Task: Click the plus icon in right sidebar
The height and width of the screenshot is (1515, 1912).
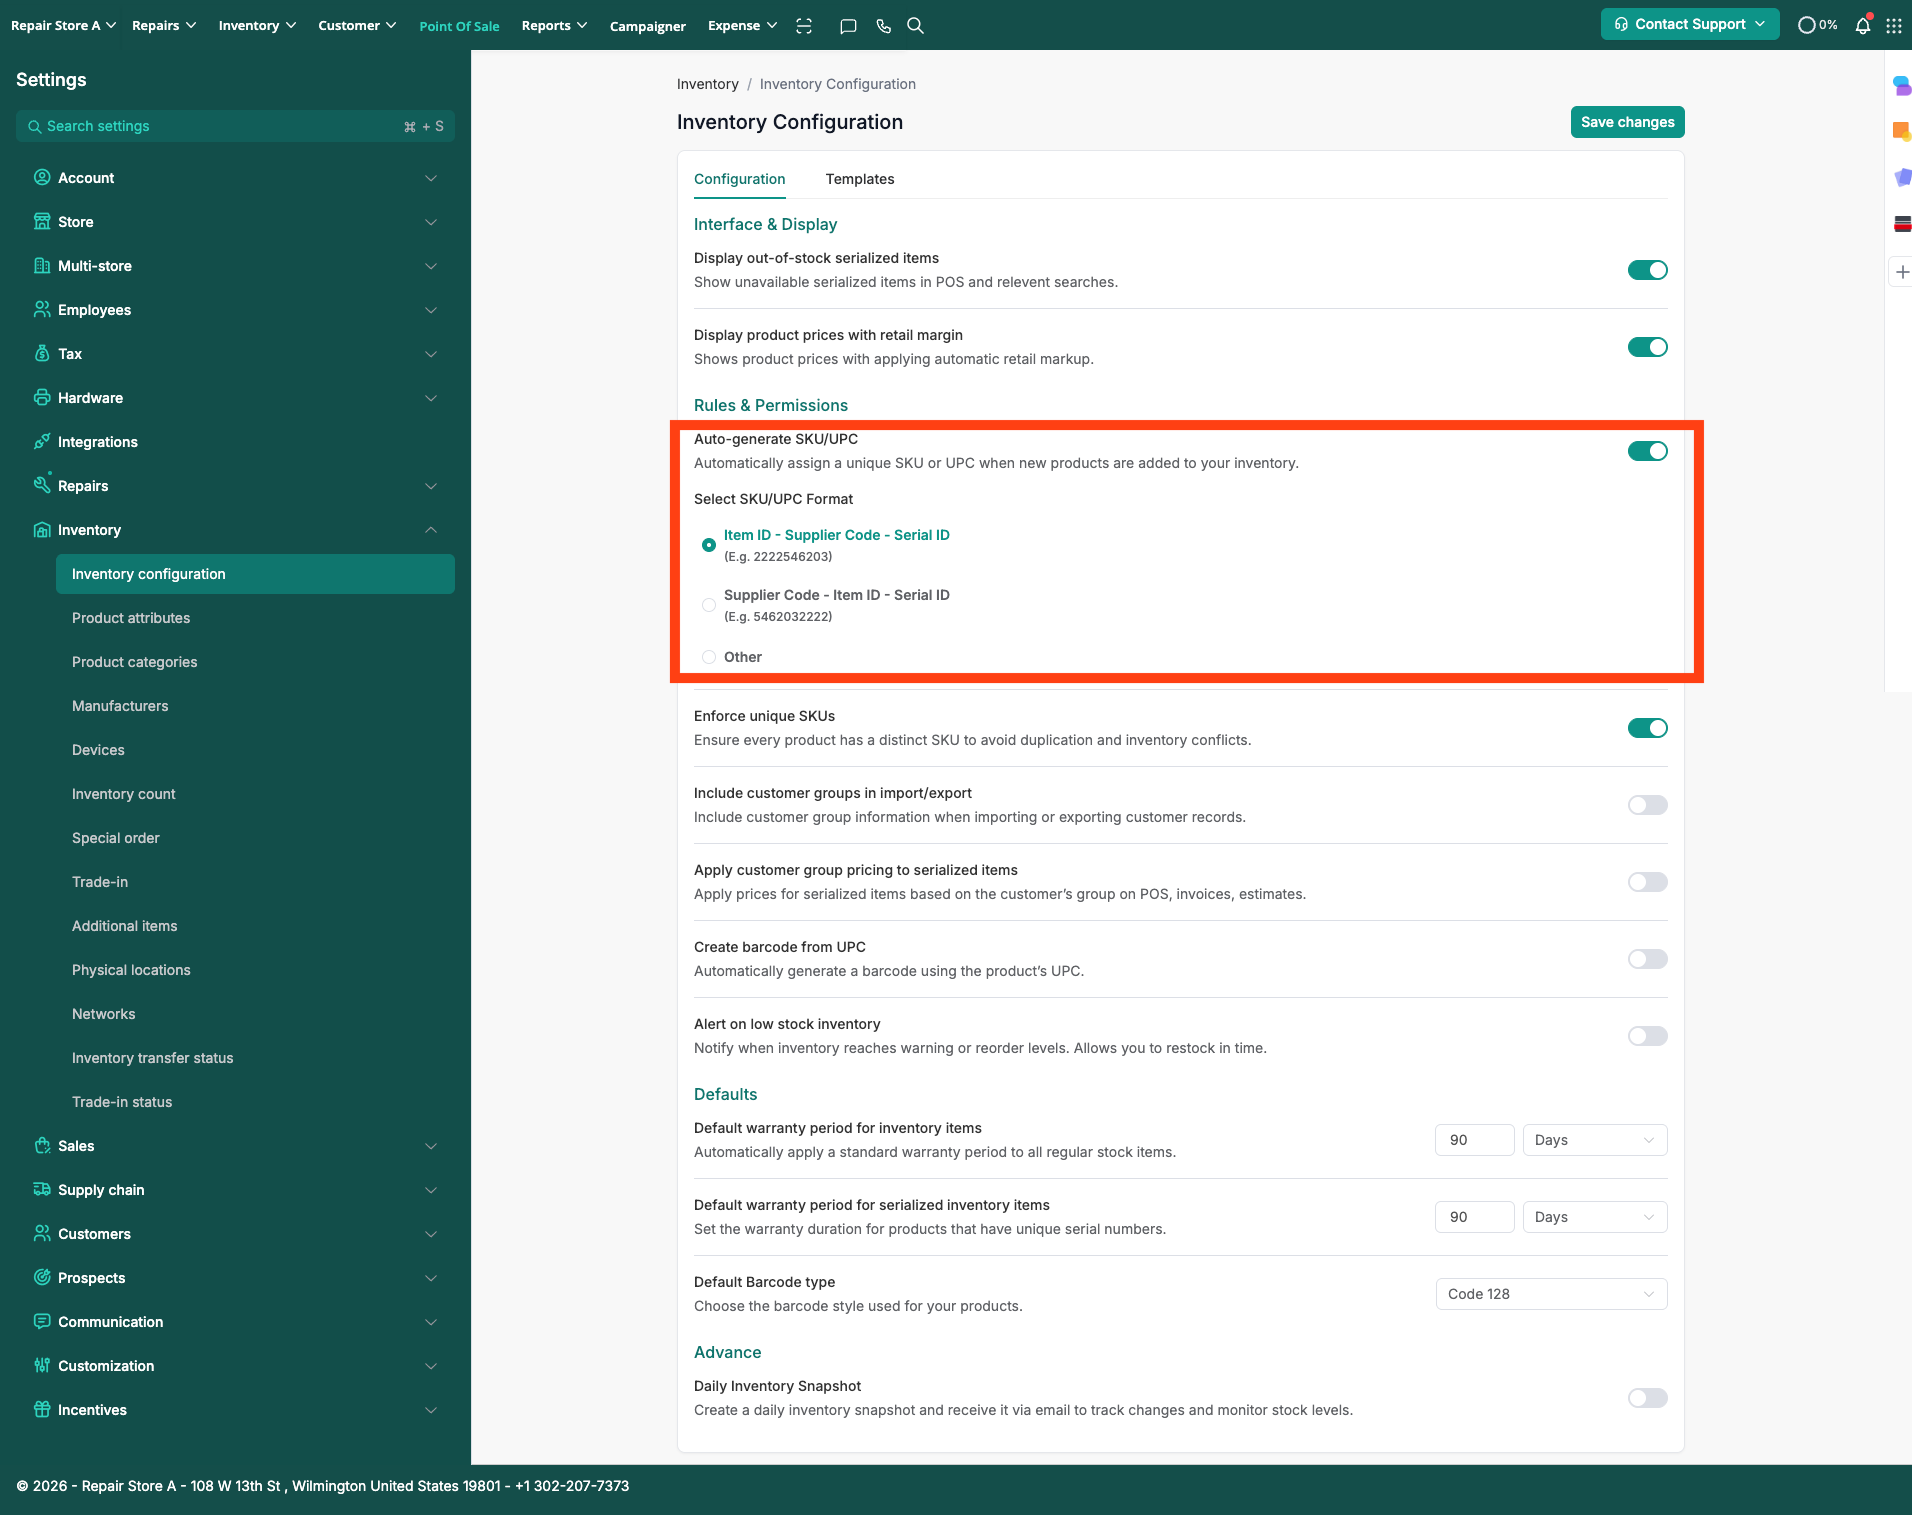Action: point(1902,272)
